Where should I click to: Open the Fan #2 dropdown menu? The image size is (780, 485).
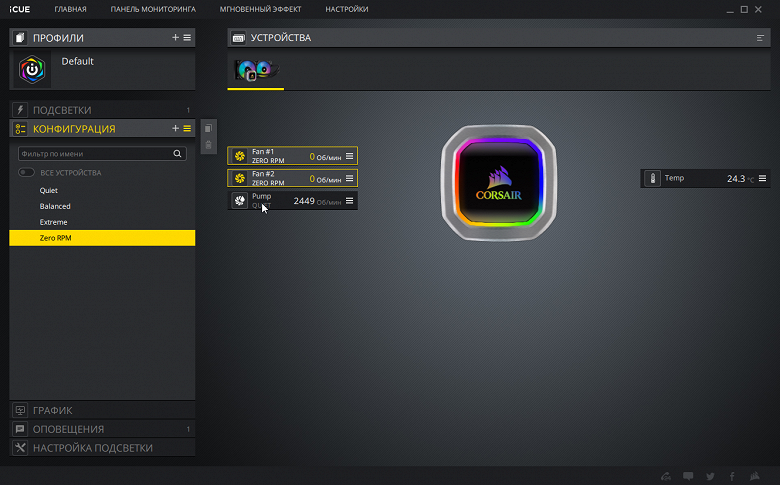coord(350,178)
